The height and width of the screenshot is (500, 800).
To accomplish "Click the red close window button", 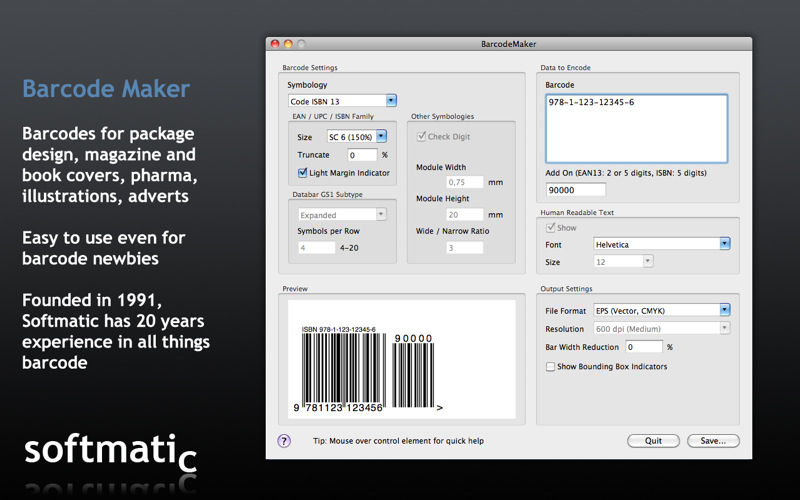I will [x=275, y=44].
